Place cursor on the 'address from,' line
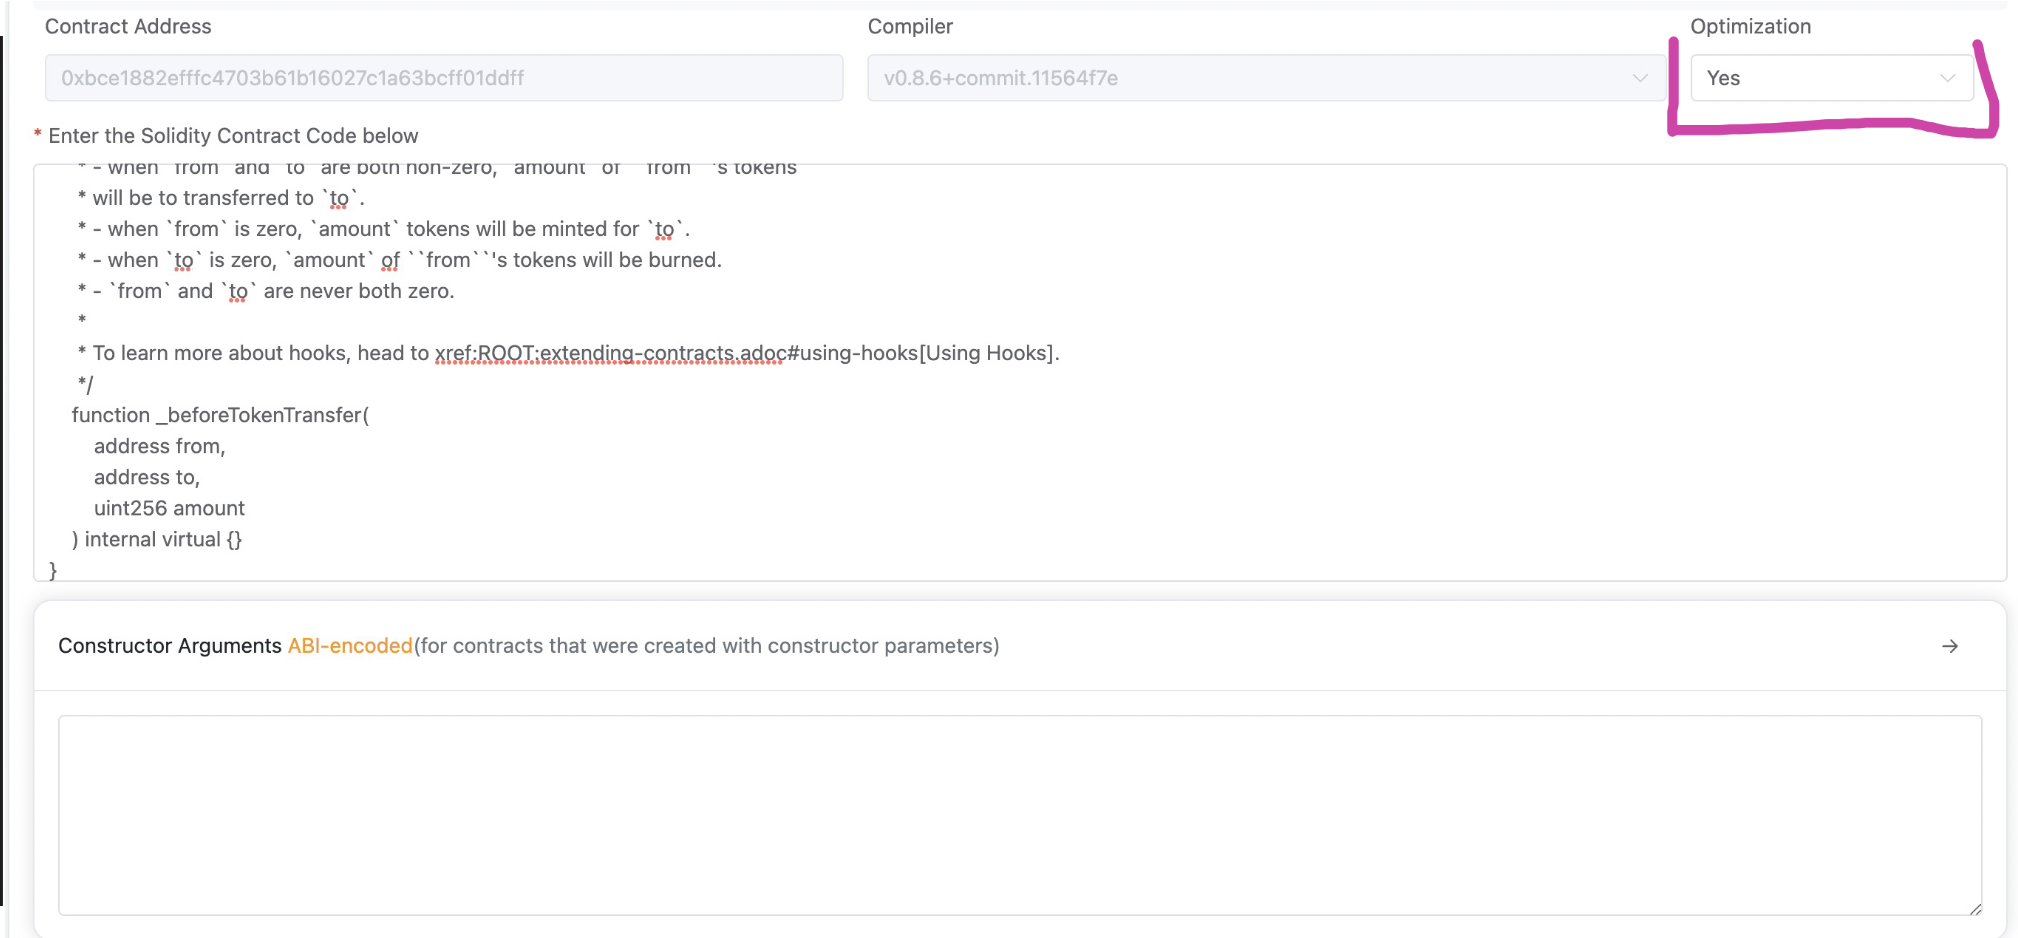Viewport: 2018px width, 938px height. pos(160,446)
